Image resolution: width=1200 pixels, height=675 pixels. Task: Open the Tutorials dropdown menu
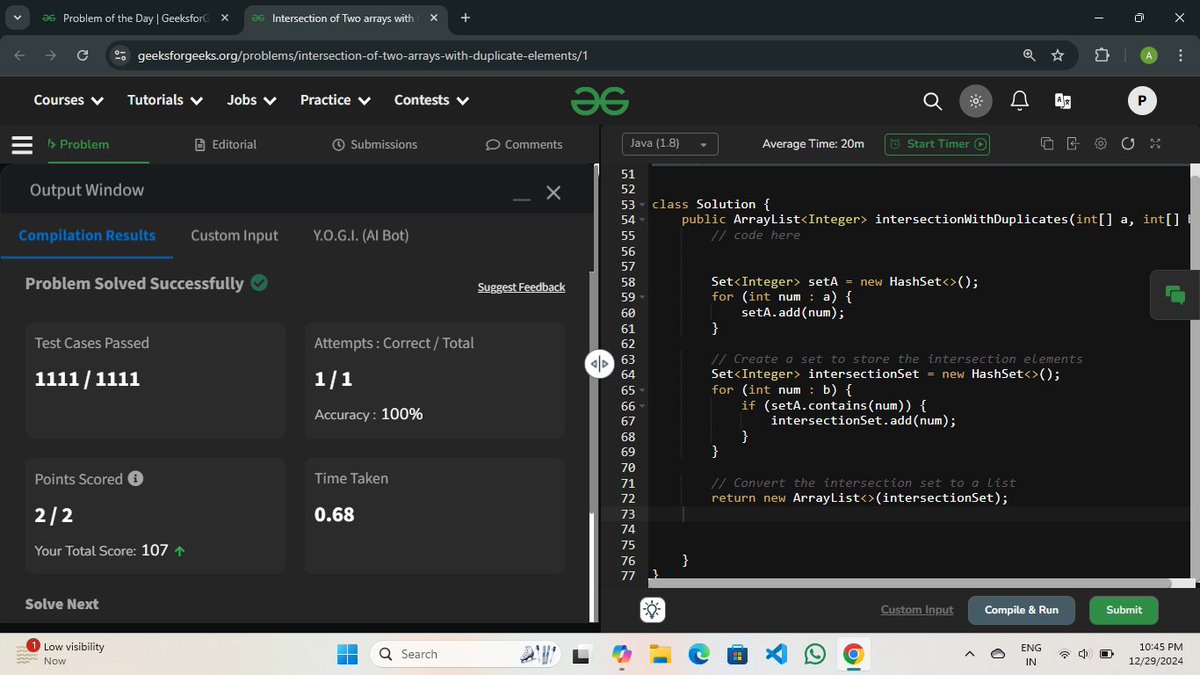coord(165,100)
